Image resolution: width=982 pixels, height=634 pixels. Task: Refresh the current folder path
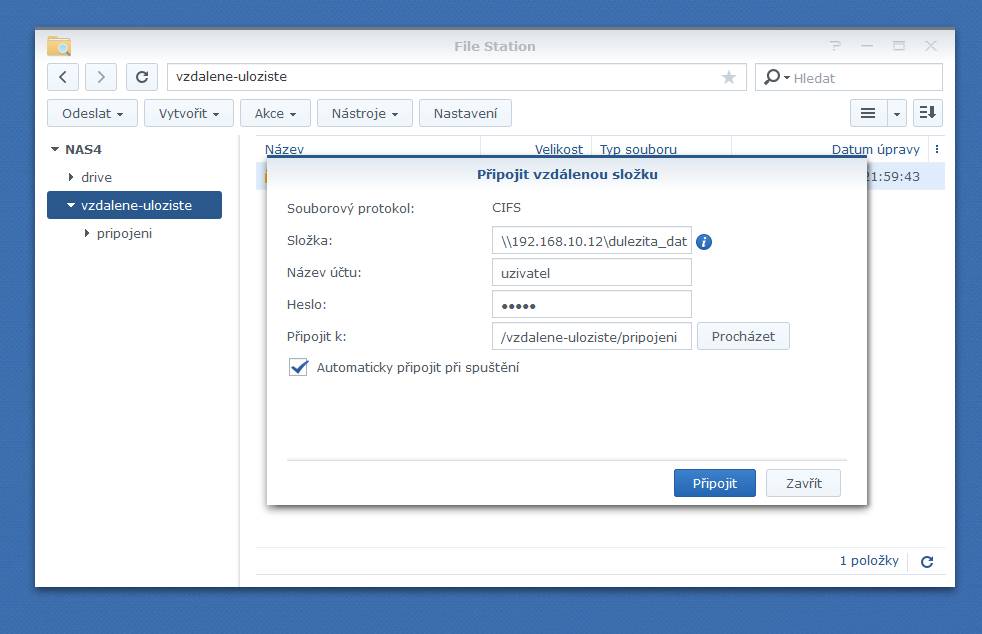[x=142, y=77]
